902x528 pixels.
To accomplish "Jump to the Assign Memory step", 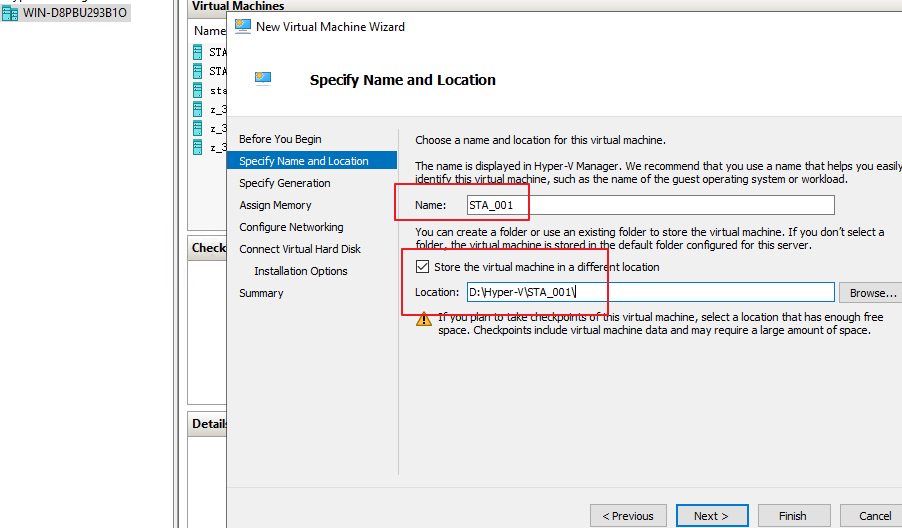I will (x=275, y=205).
